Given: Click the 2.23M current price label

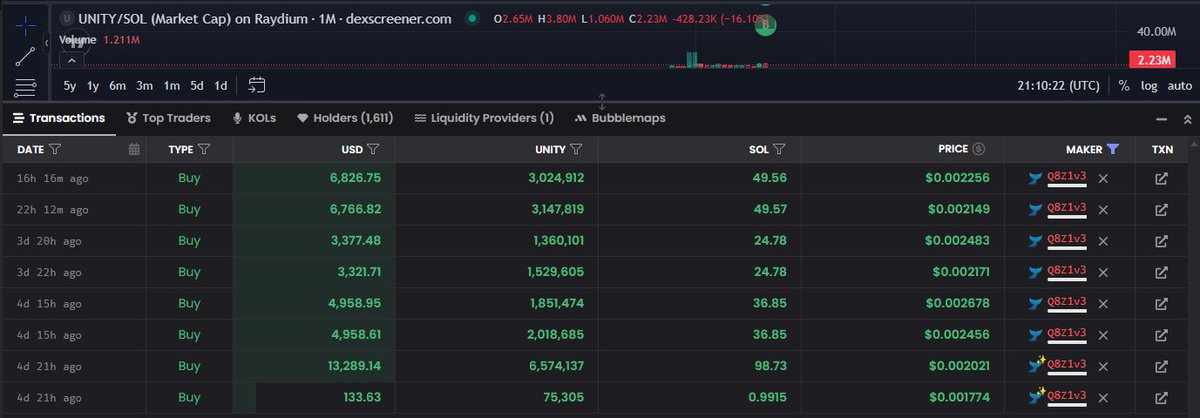Looking at the screenshot, I should [1153, 60].
